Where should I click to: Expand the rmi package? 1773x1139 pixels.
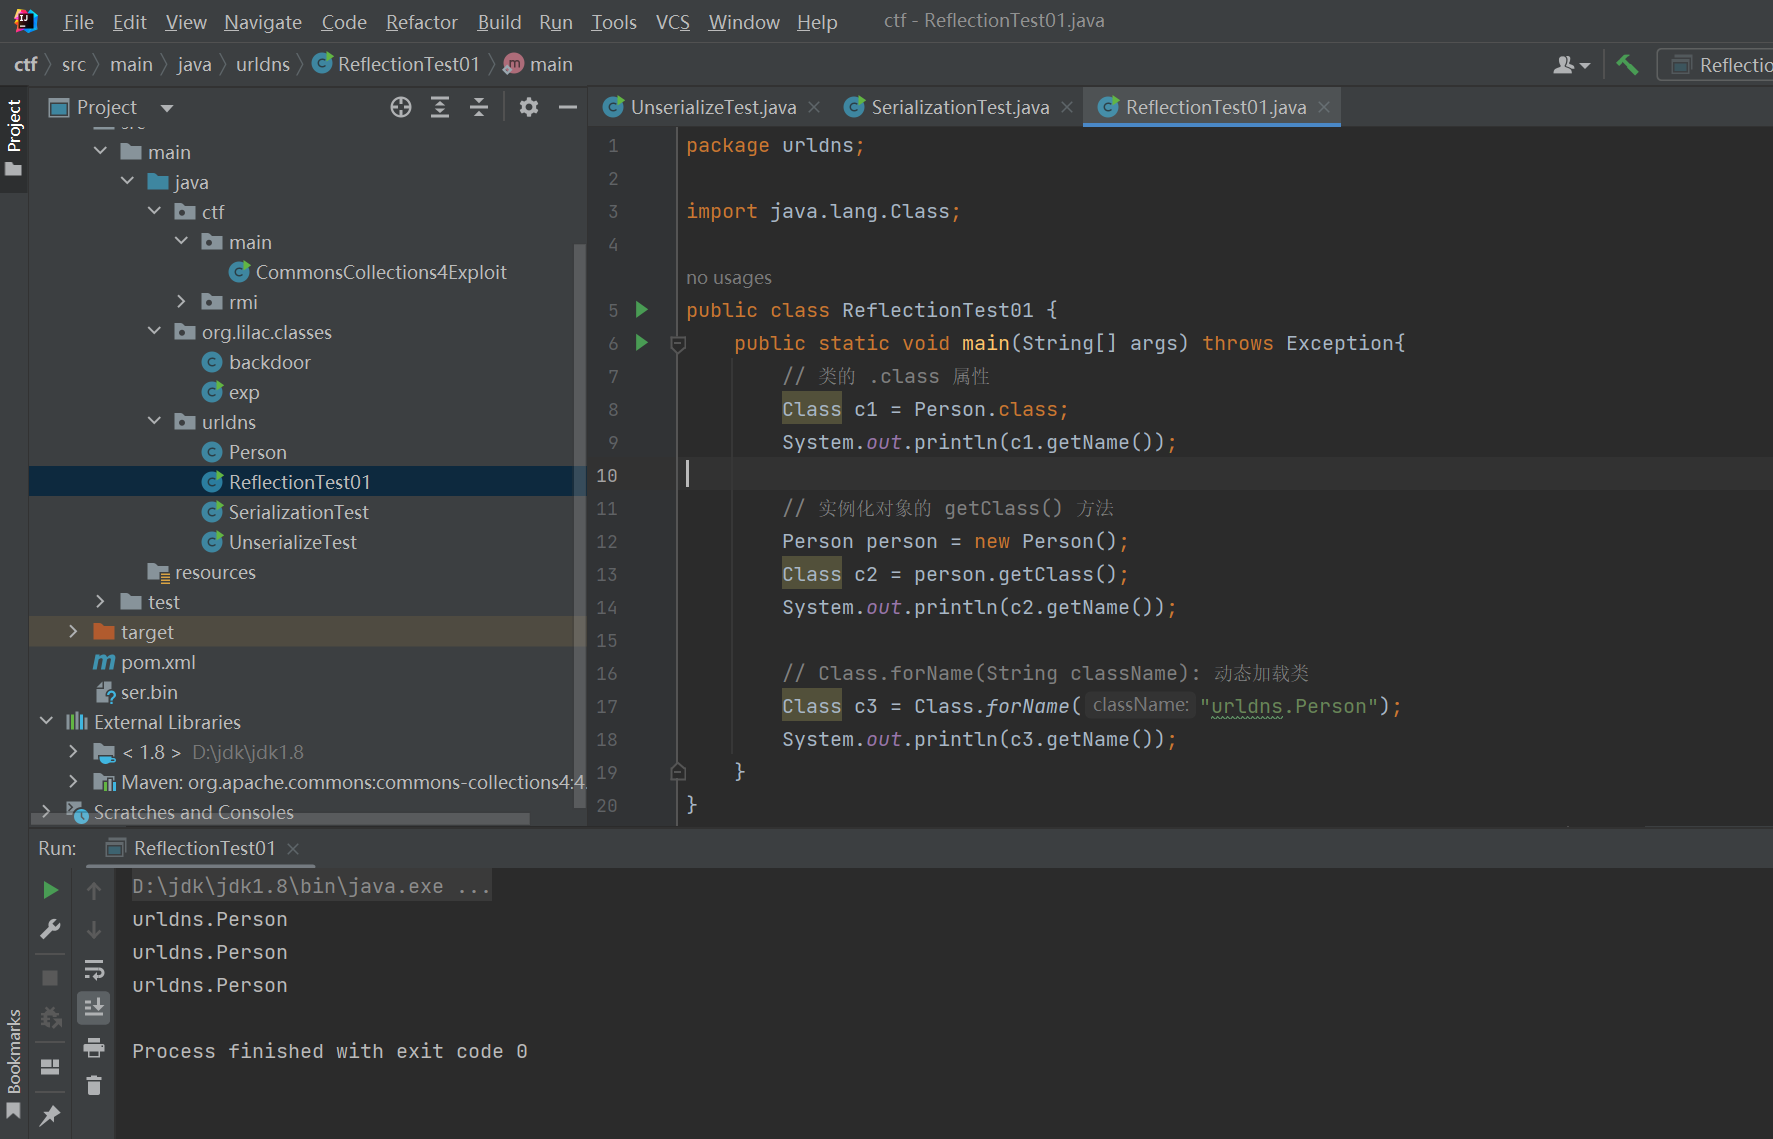click(x=181, y=301)
